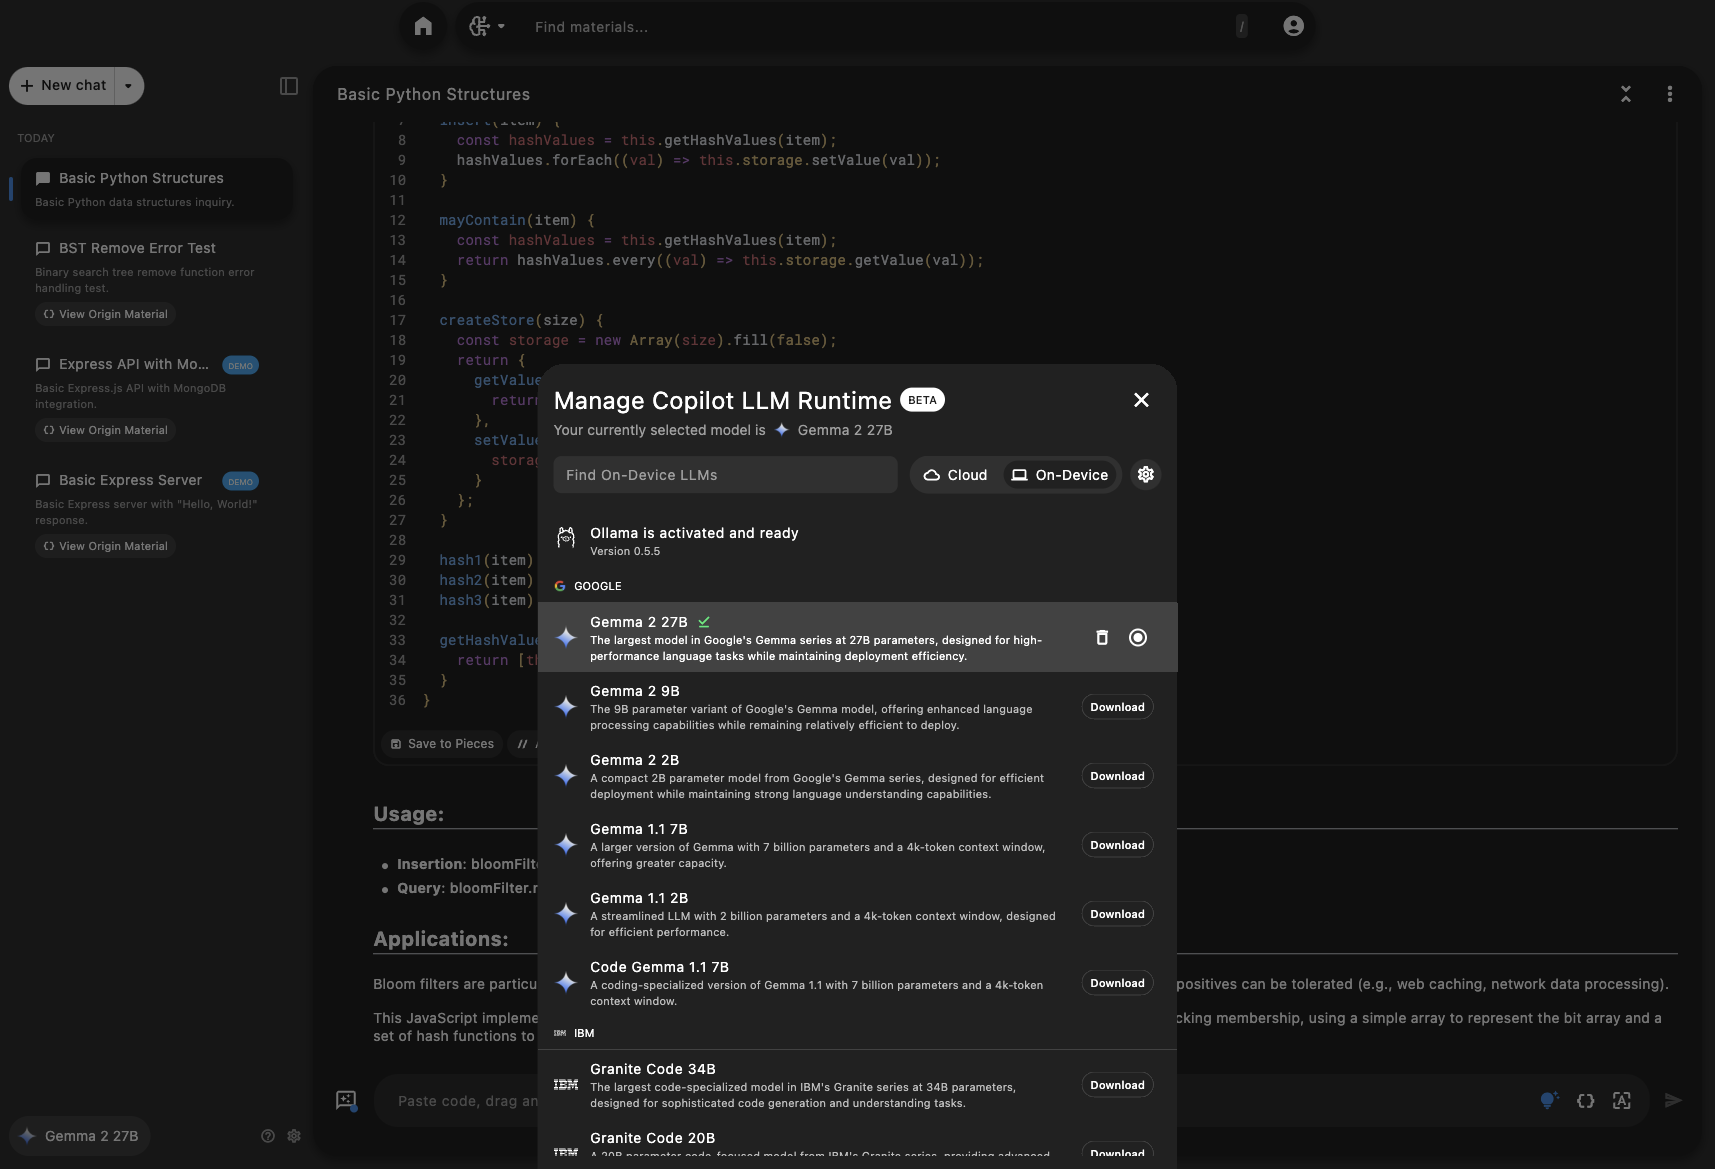The image size is (1715, 1169).
Task: Click the Ollama llama icon
Action: point(566,539)
